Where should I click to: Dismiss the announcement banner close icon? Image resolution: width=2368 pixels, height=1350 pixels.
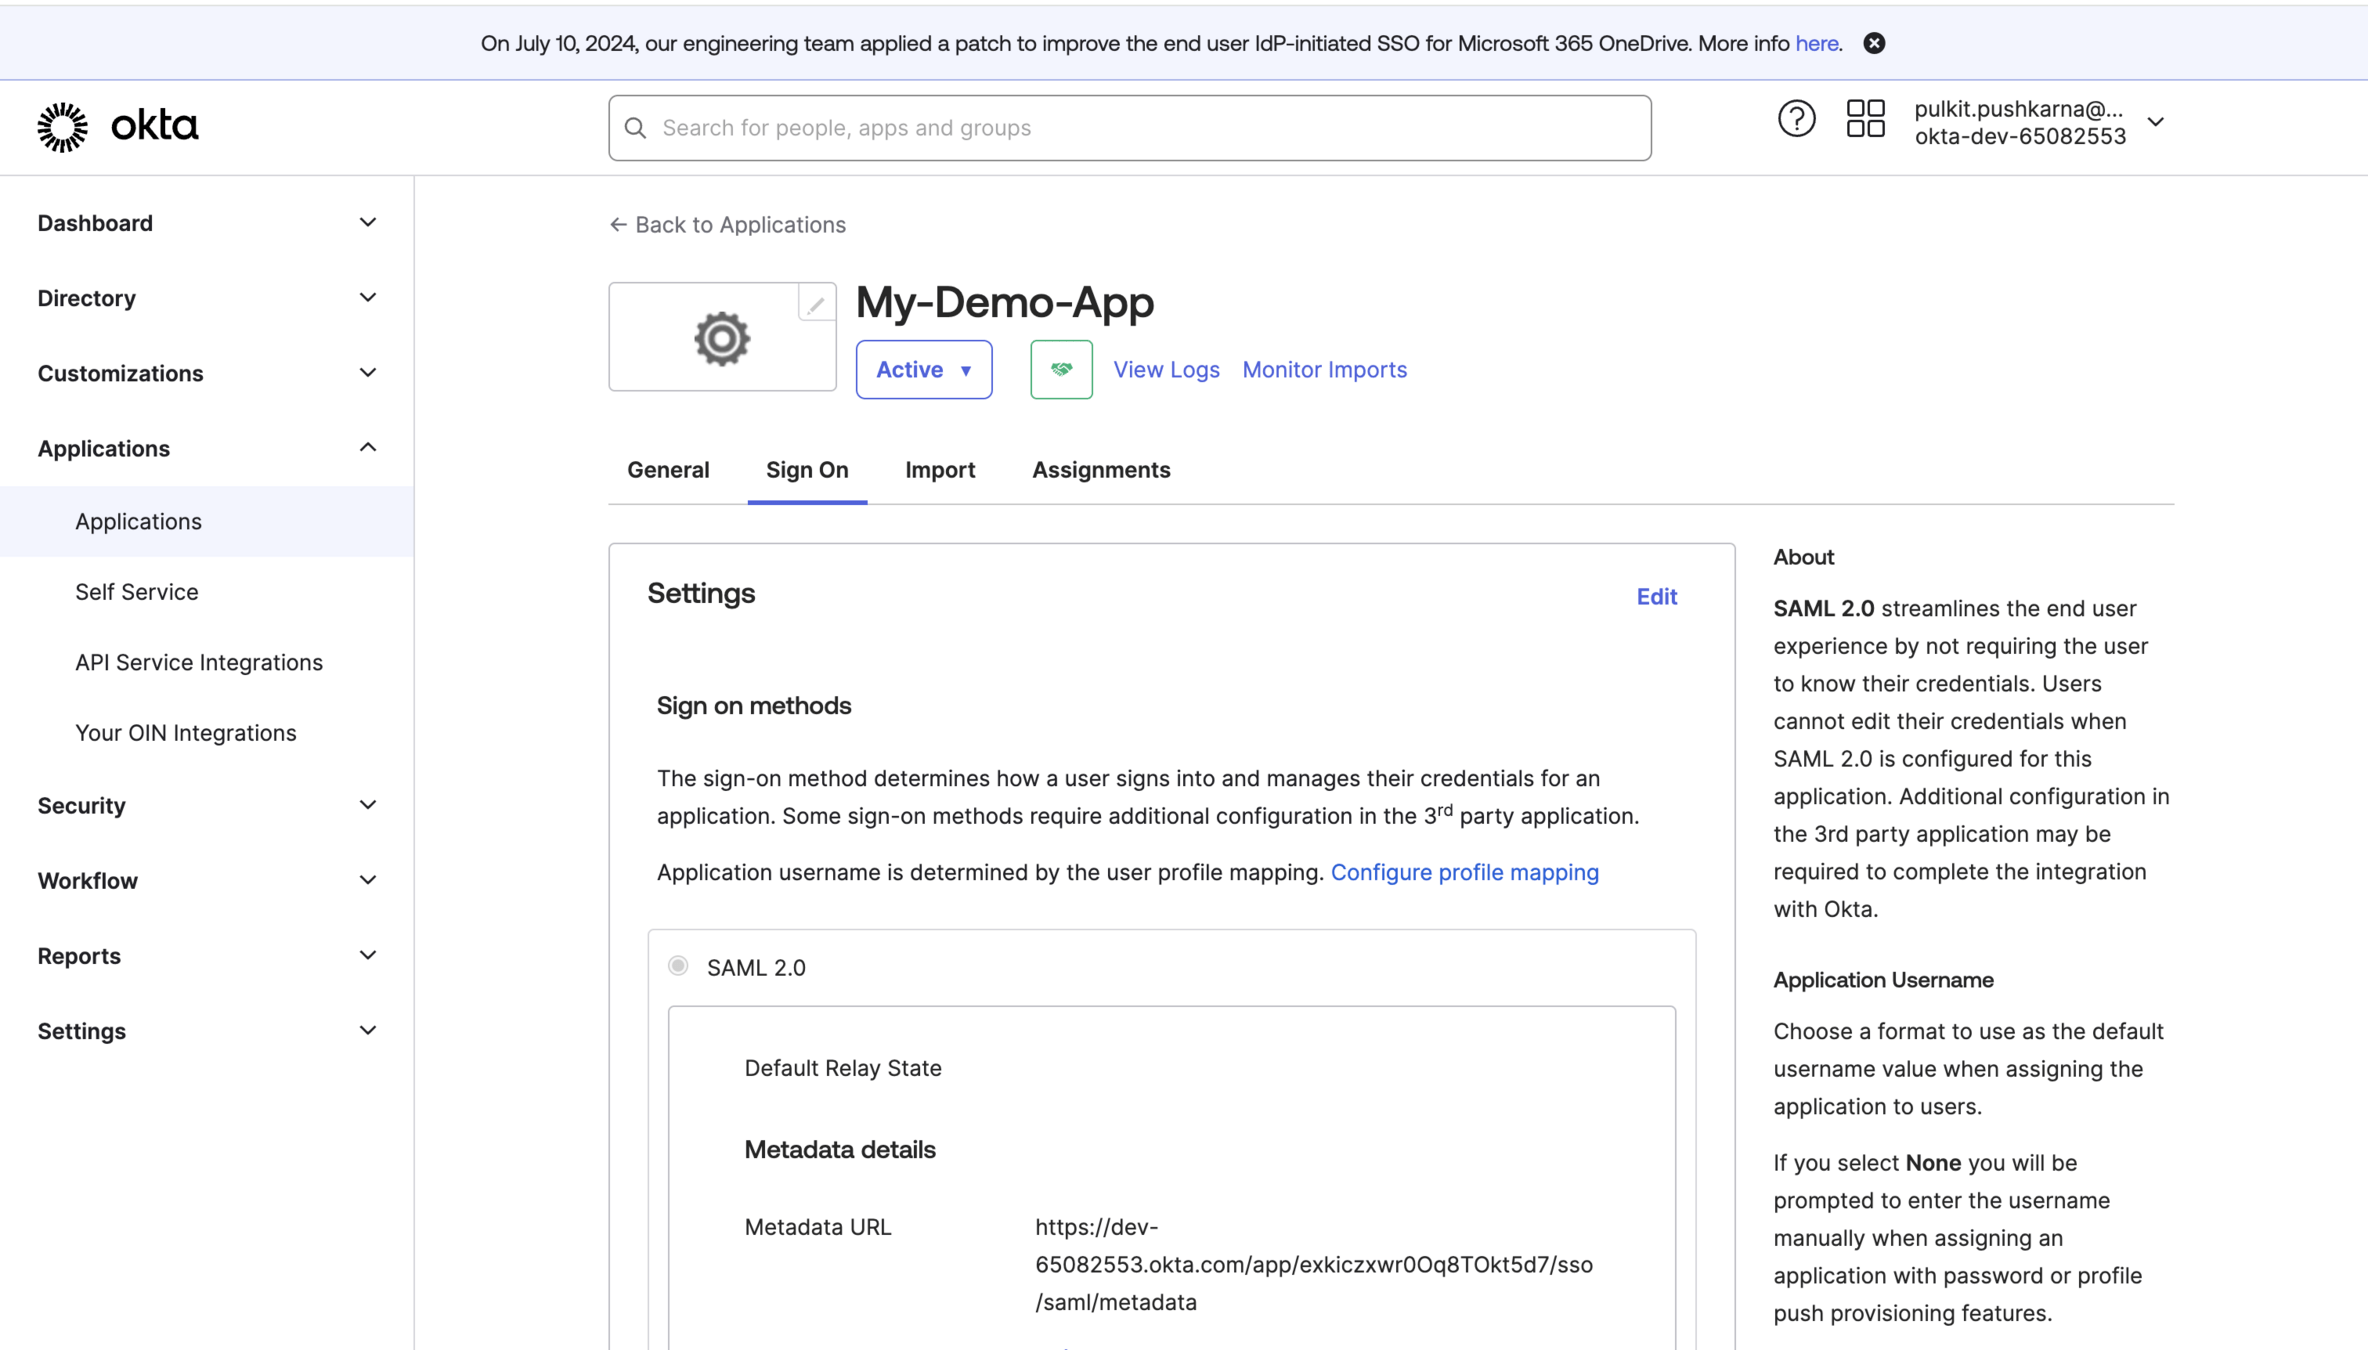pyautogui.click(x=1874, y=43)
